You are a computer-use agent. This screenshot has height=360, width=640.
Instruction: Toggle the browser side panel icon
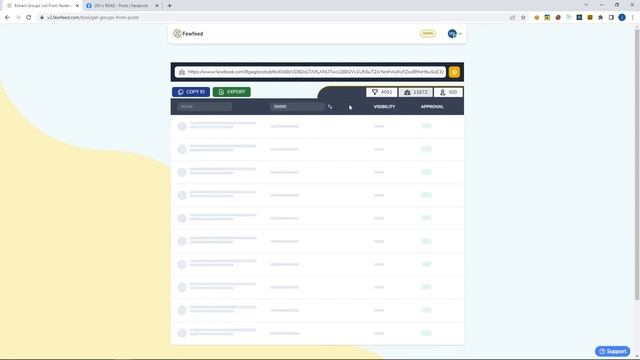pos(611,18)
